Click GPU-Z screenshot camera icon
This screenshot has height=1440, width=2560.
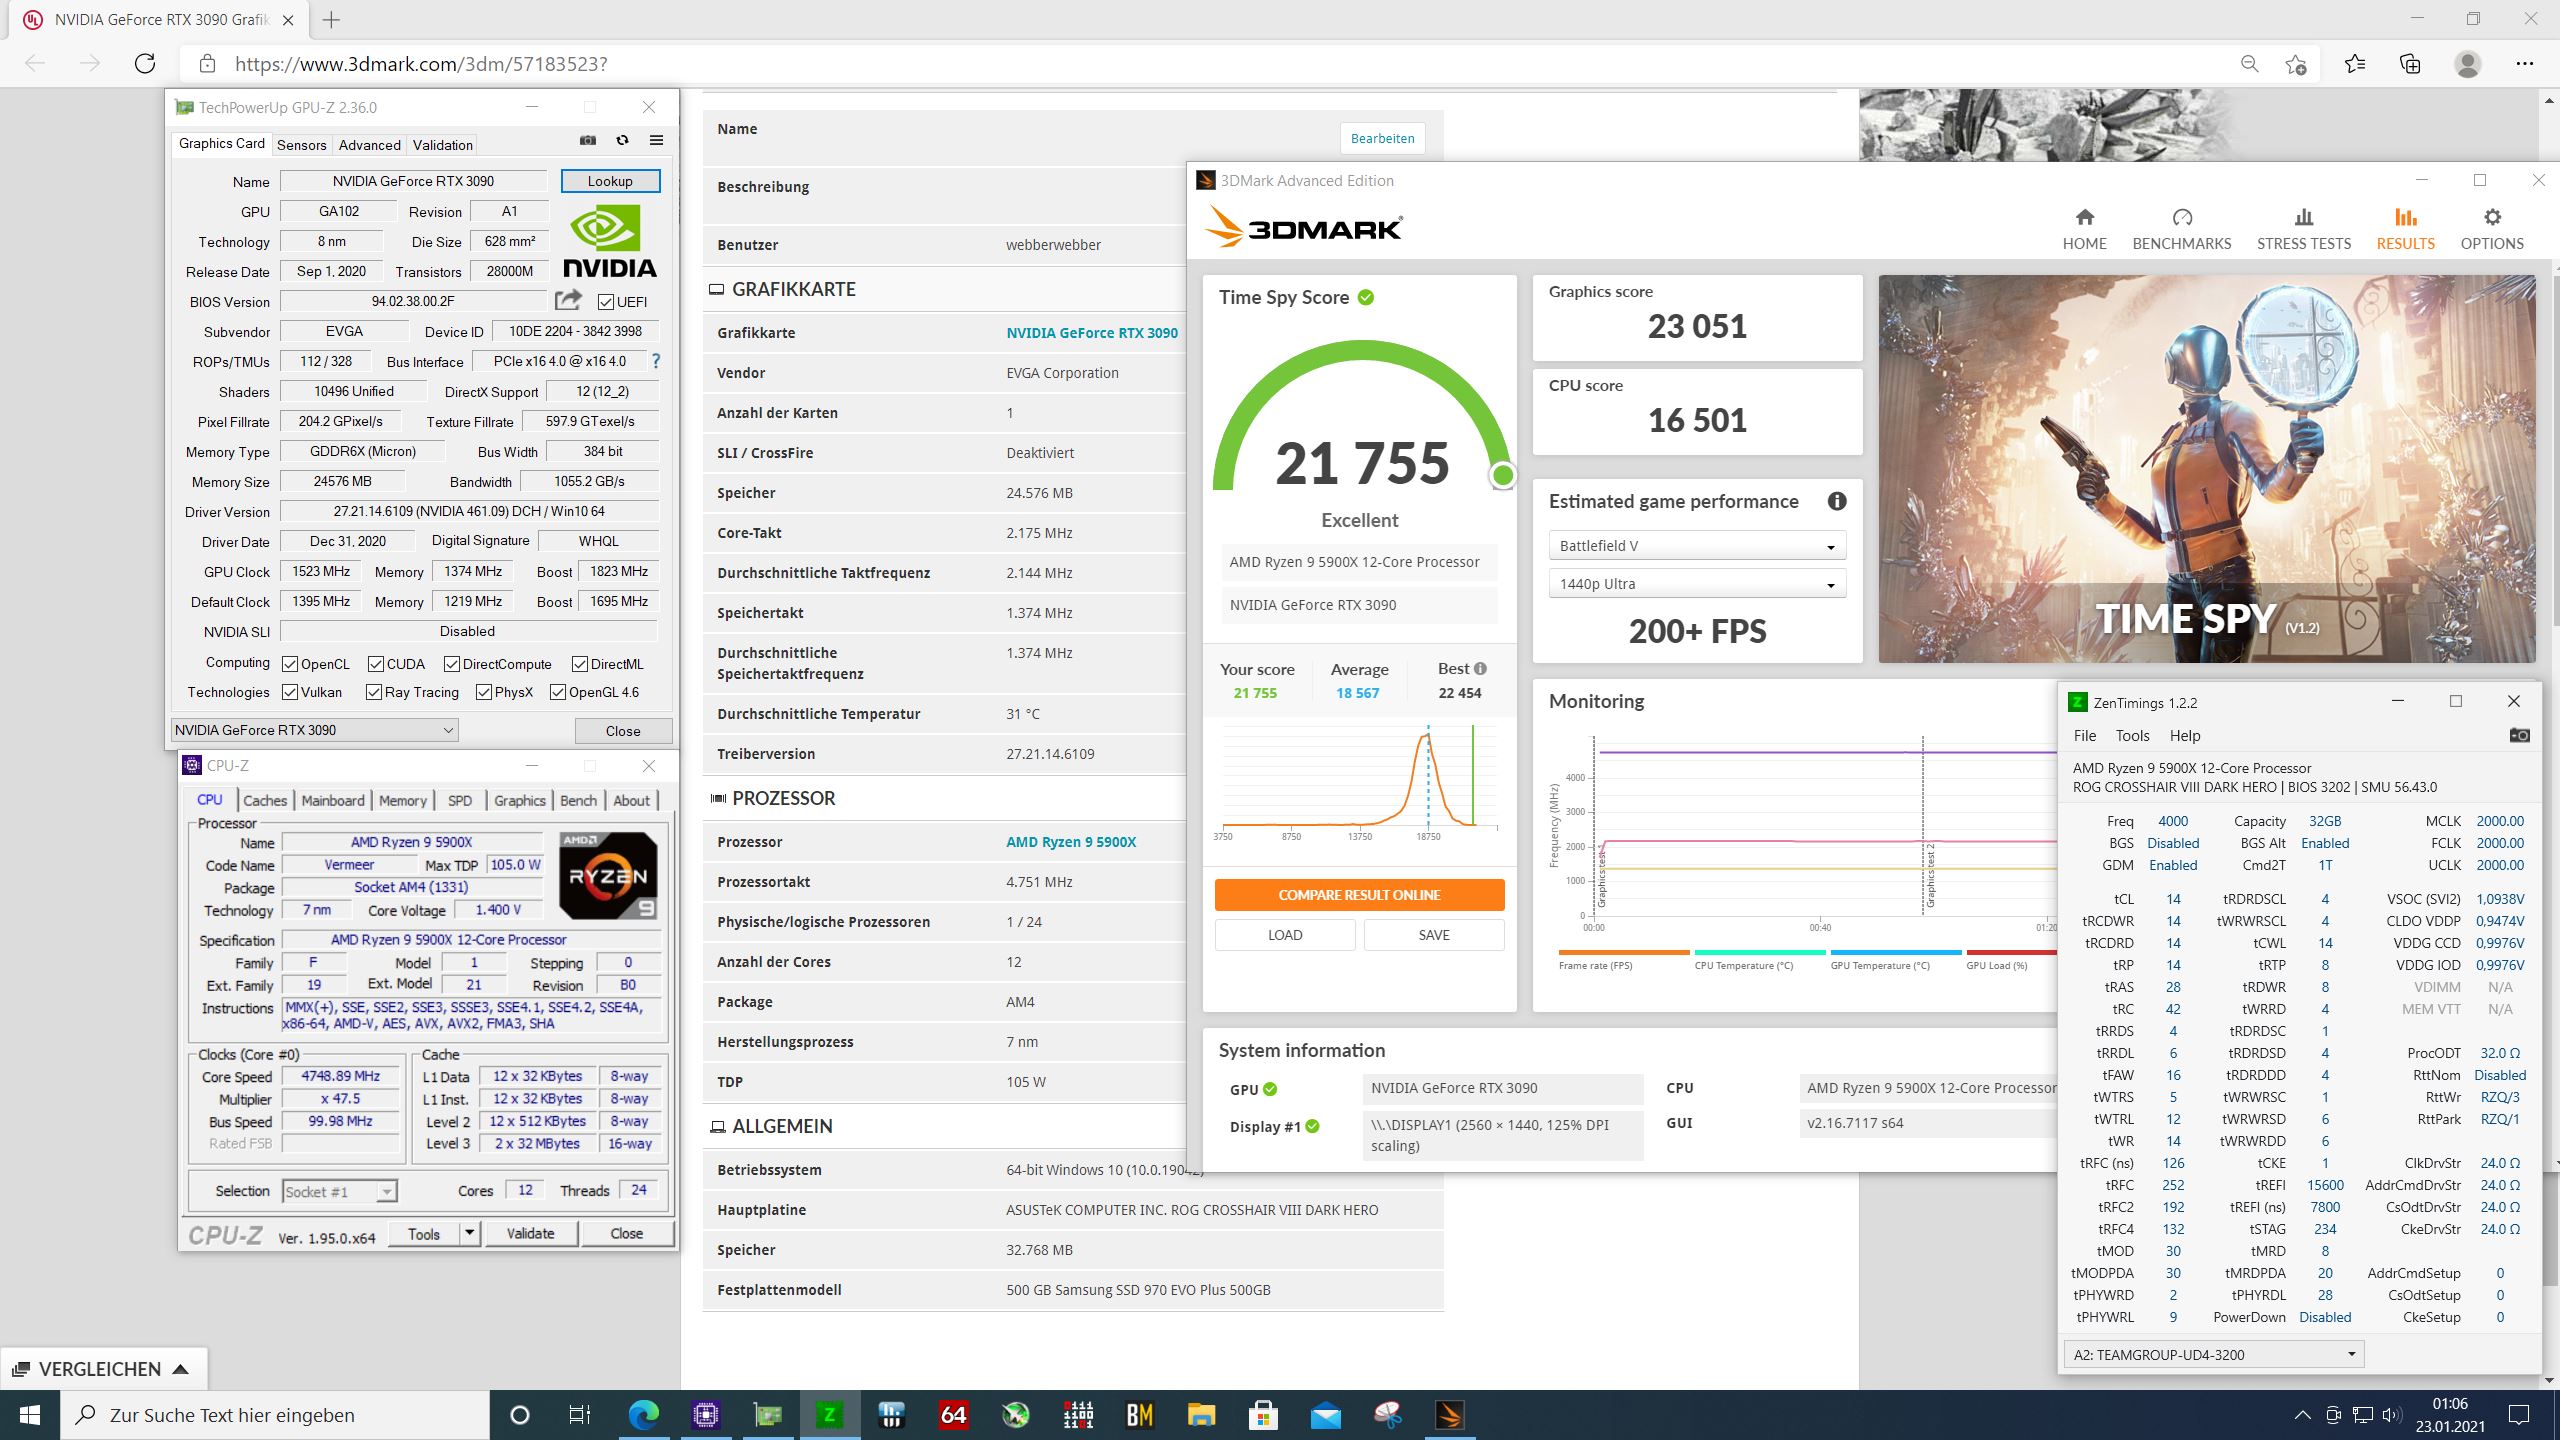pyautogui.click(x=588, y=141)
